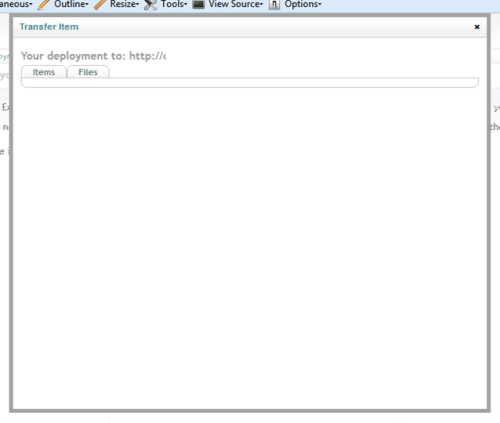The height and width of the screenshot is (423, 500).
Task: Expand the dropdown arrow after Resize
Action: (x=137, y=5)
